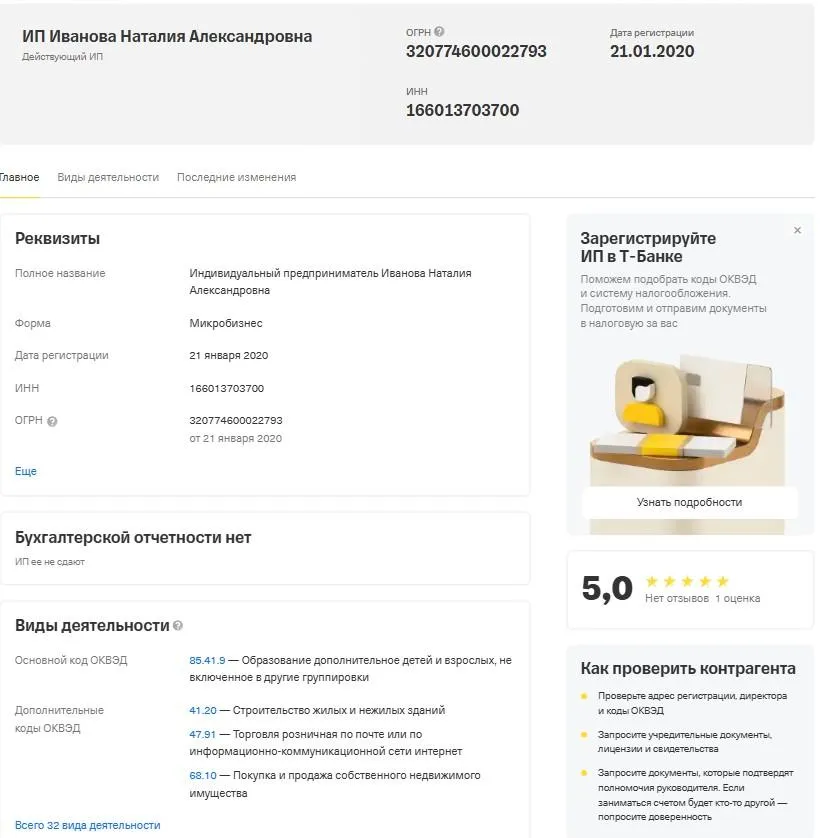Click the first rating star
This screenshot has height=838, width=824.
pos(651,581)
